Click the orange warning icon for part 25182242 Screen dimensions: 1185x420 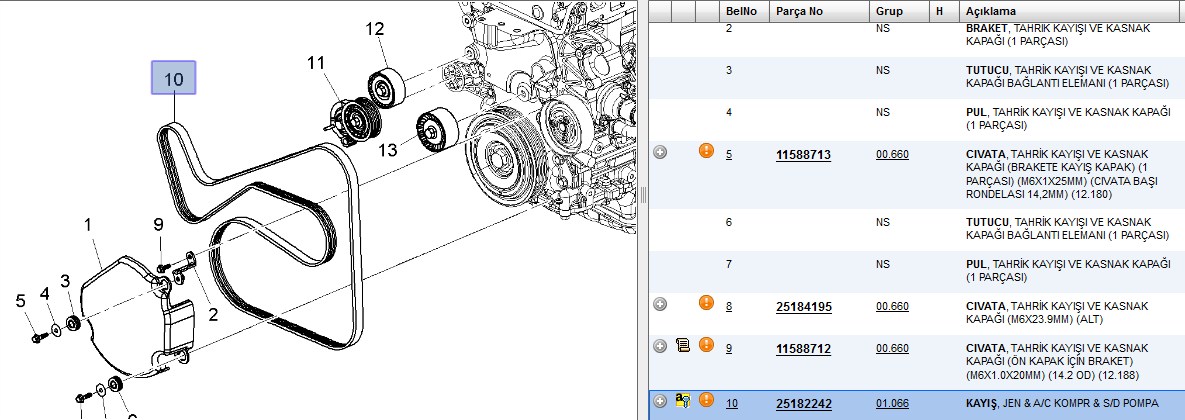click(x=707, y=400)
